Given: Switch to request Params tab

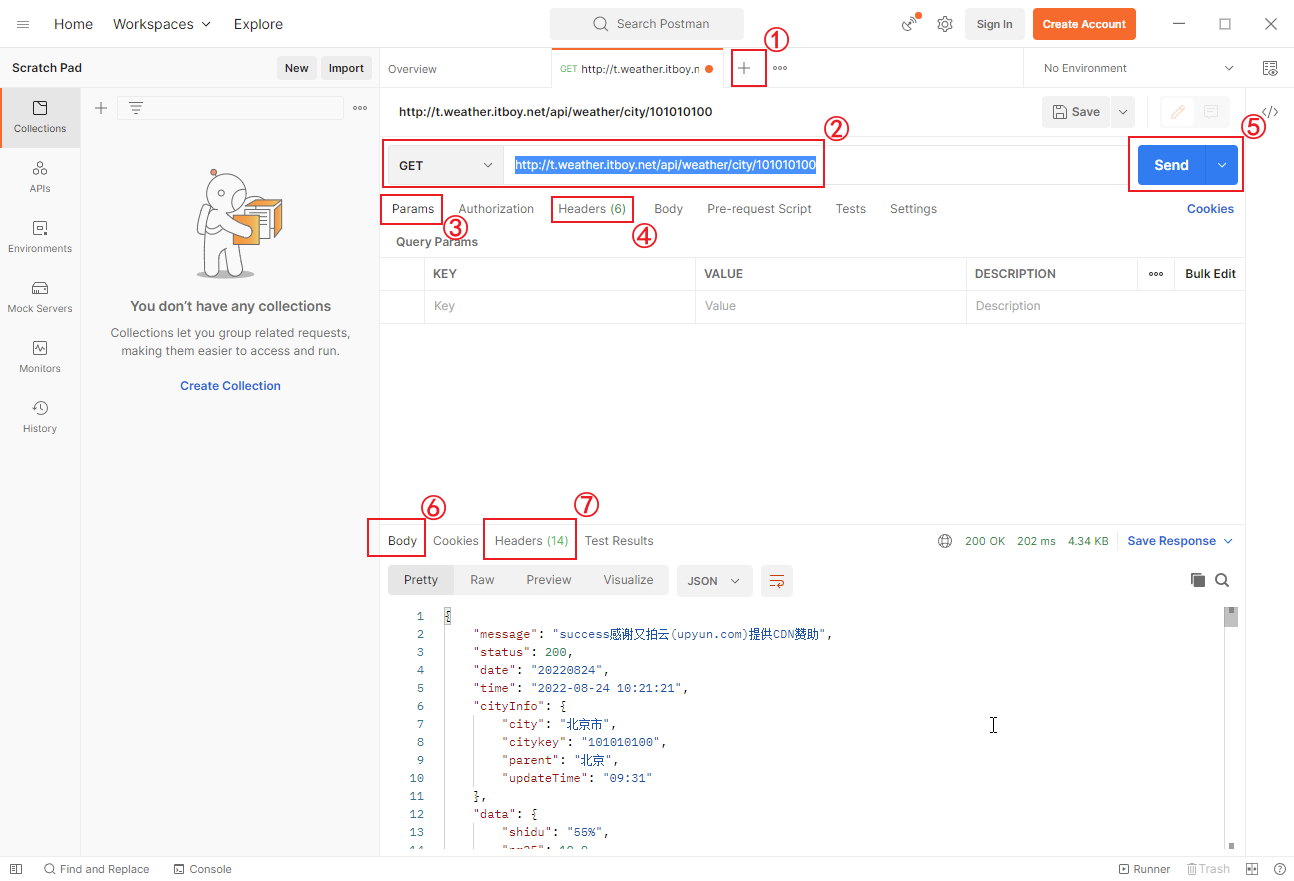Looking at the screenshot, I should coord(413,209).
